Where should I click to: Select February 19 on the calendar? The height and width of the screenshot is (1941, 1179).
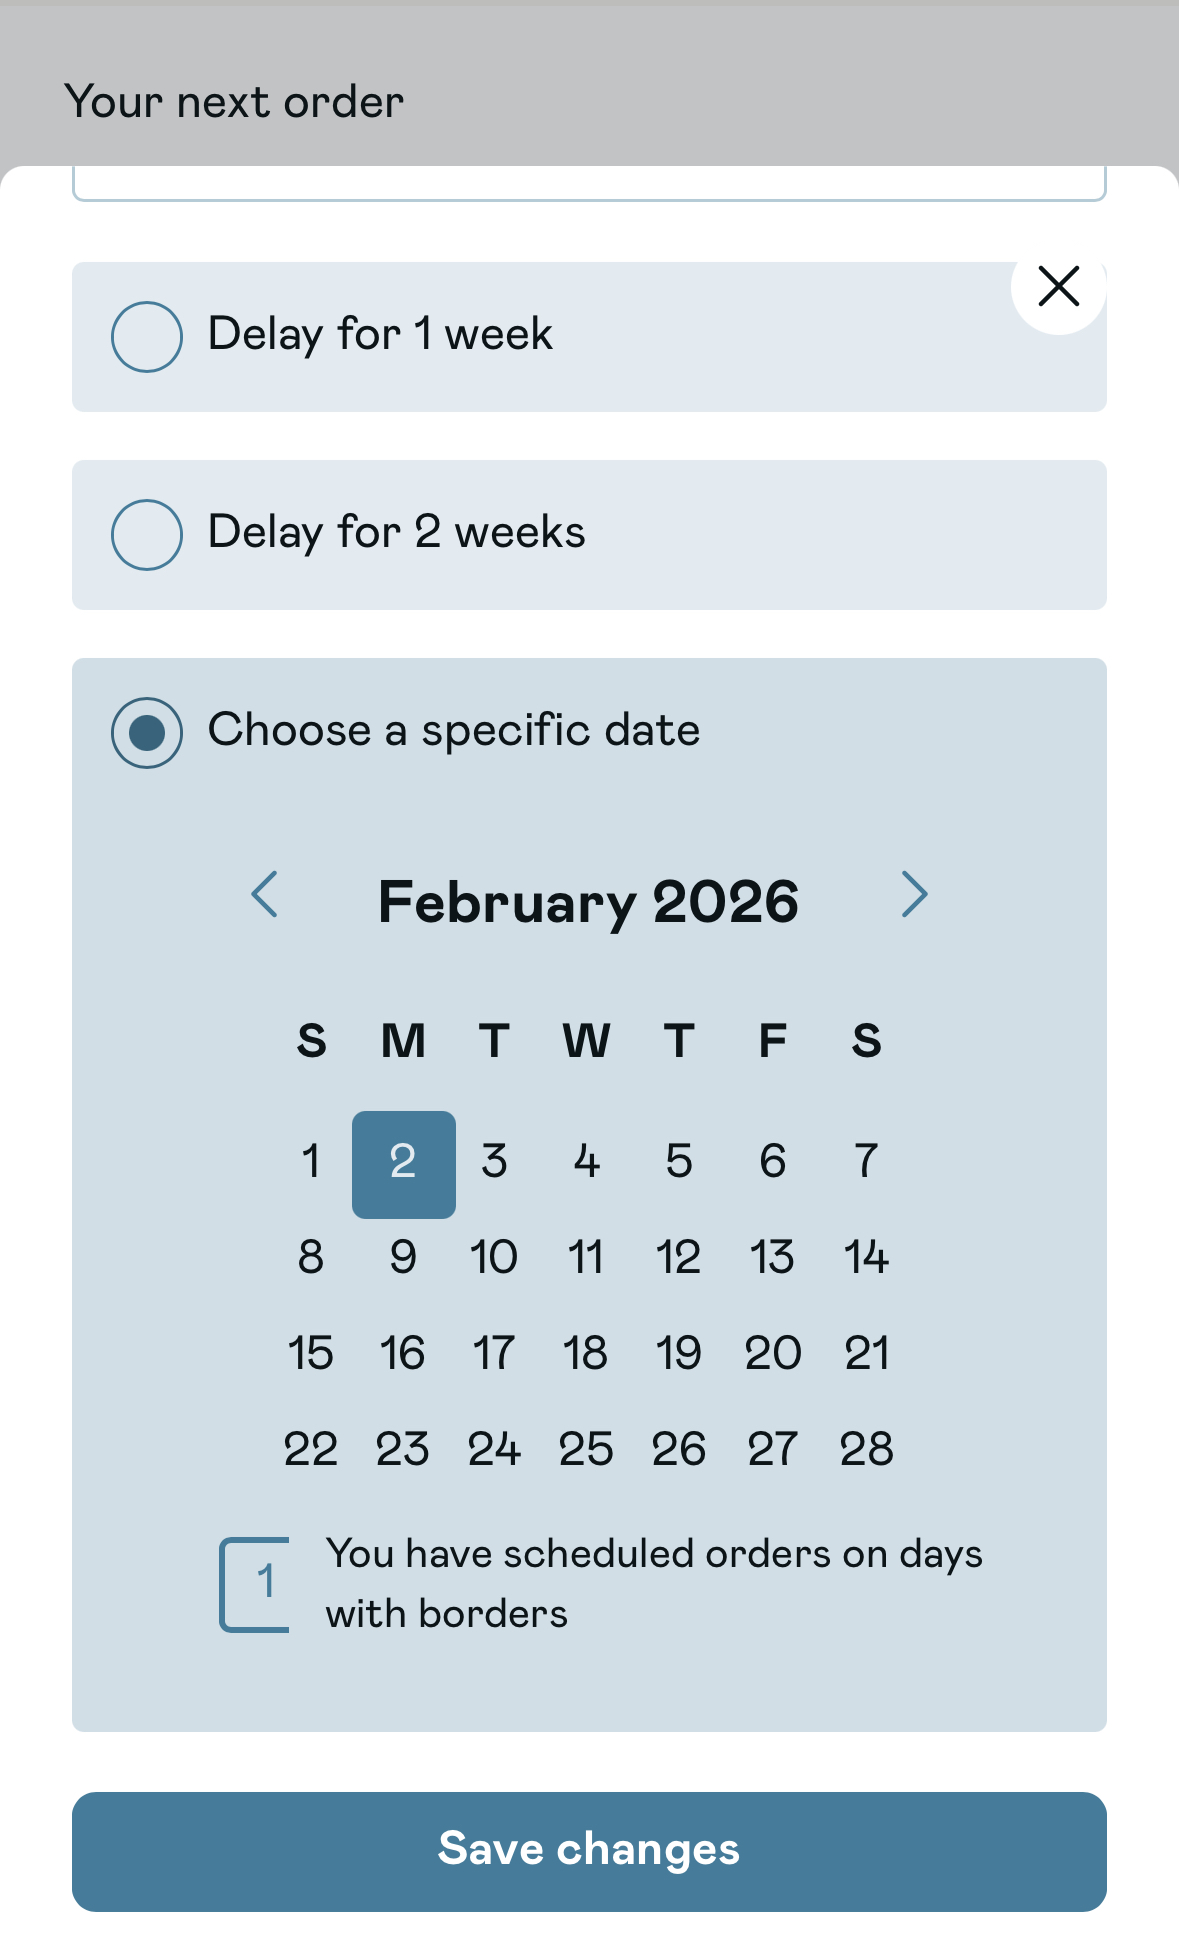(679, 1354)
